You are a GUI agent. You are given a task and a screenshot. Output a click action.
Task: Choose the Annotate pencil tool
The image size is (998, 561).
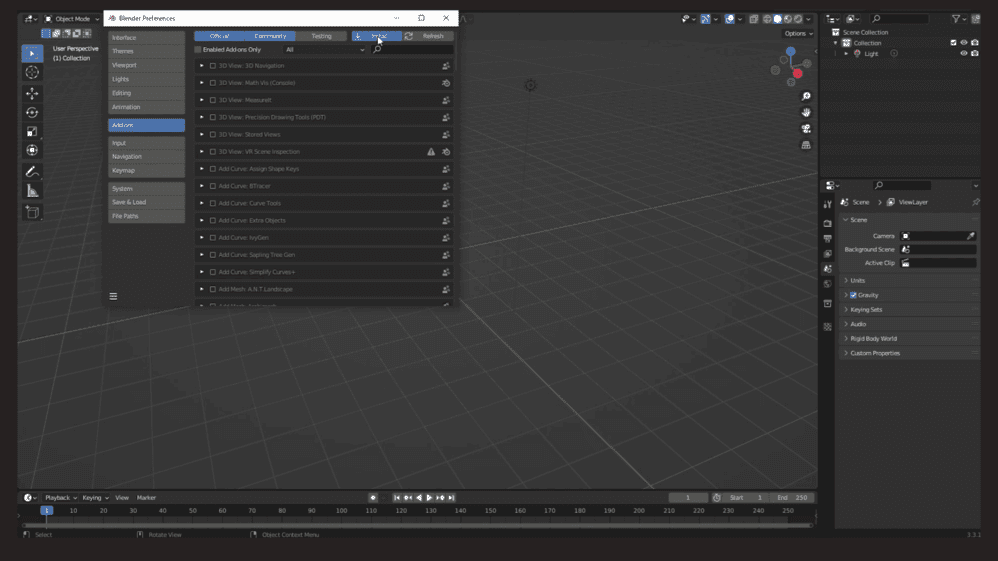(32, 172)
